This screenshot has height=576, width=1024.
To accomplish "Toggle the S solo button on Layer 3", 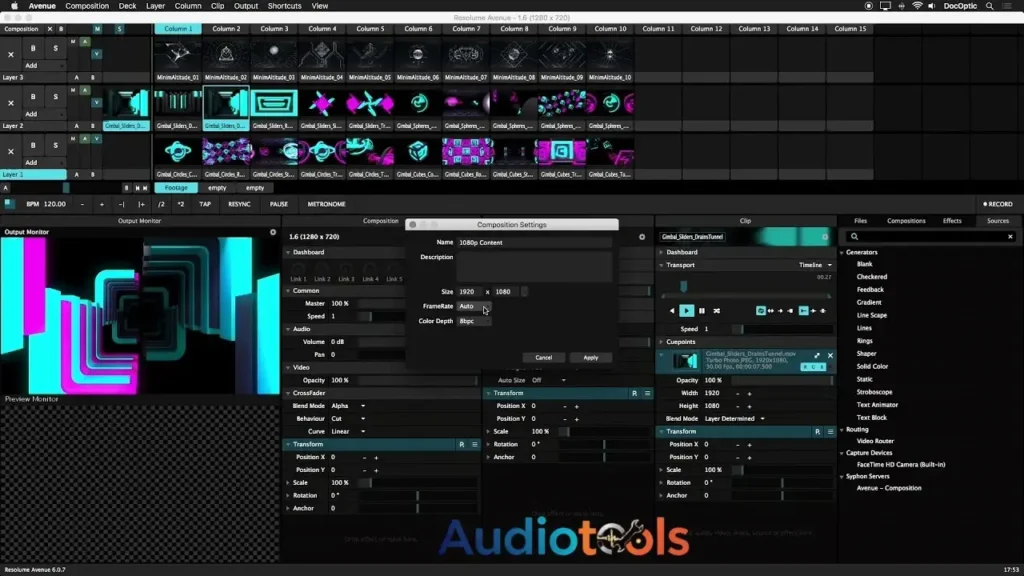I will tap(56, 50).
